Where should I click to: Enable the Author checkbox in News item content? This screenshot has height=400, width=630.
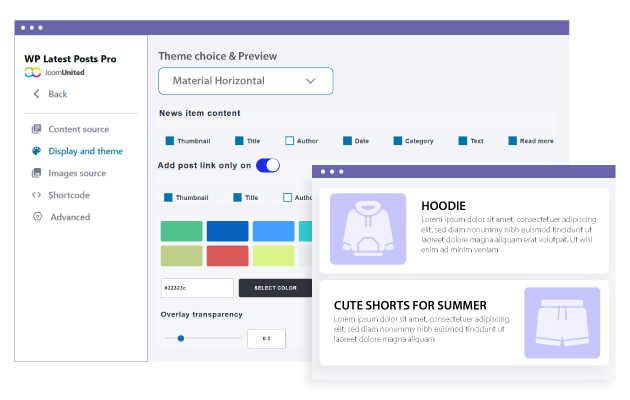[x=290, y=141]
